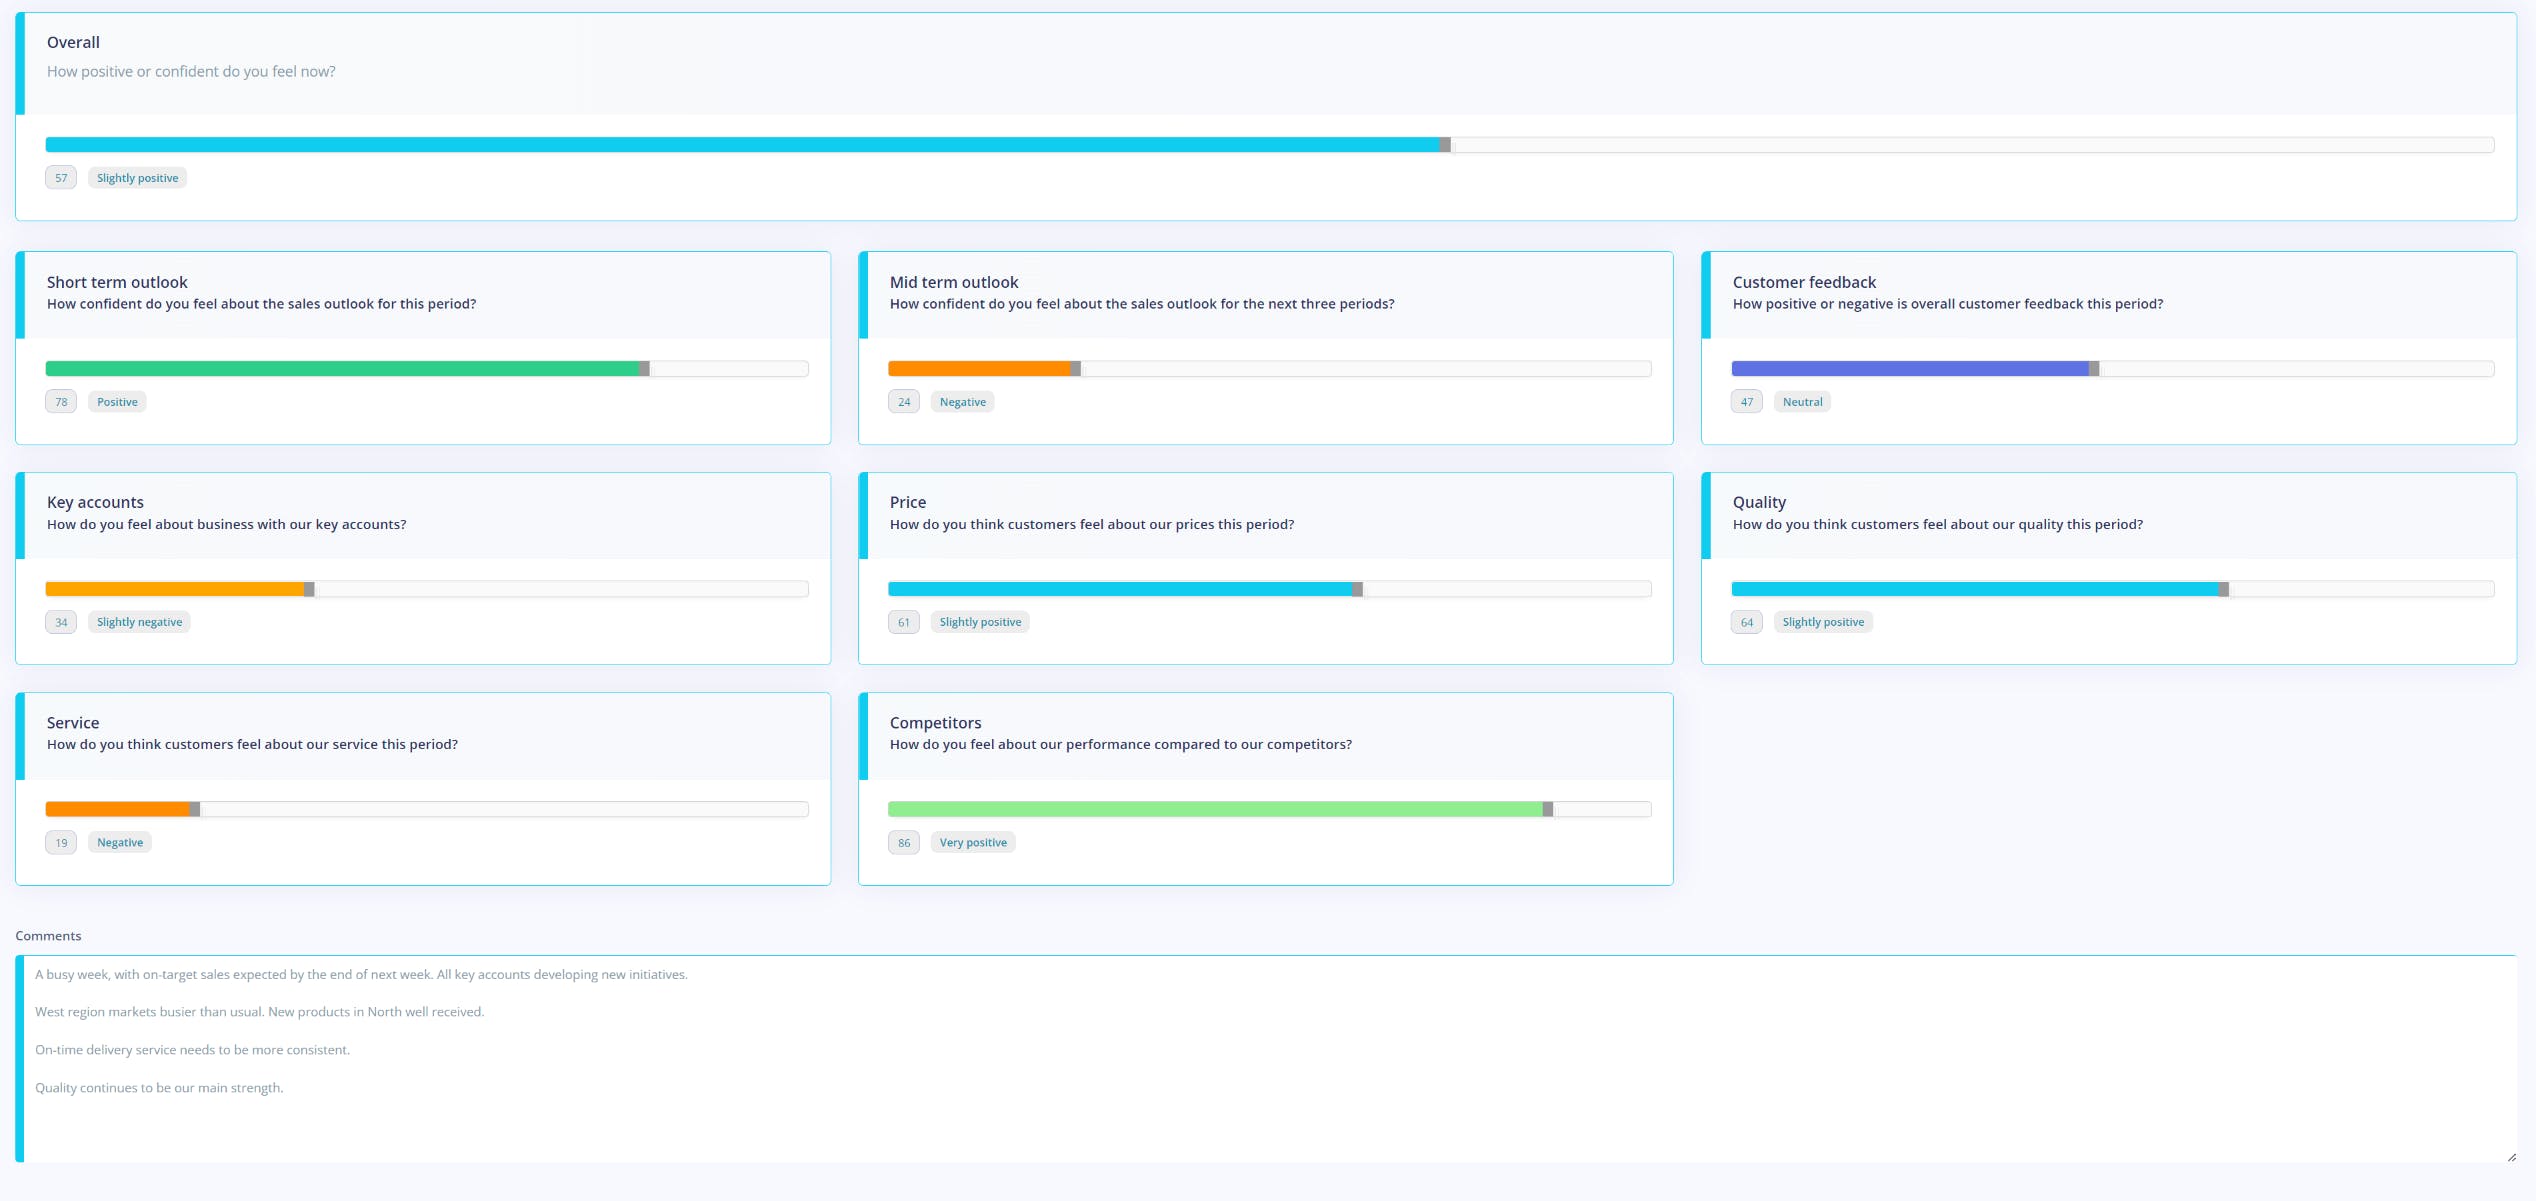Click the Slightly negative label under Key accounts
The image size is (2536, 1201).
[x=139, y=622]
